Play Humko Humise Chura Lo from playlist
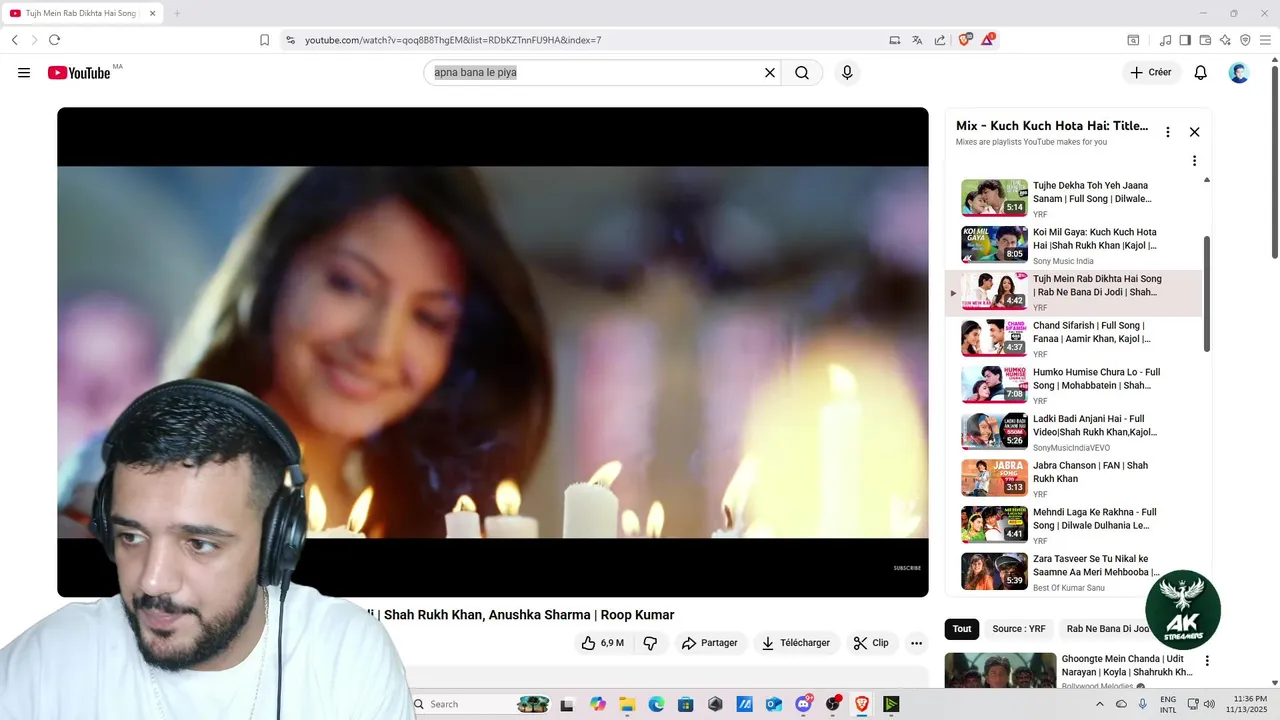The image size is (1280, 720). pos(1073,386)
